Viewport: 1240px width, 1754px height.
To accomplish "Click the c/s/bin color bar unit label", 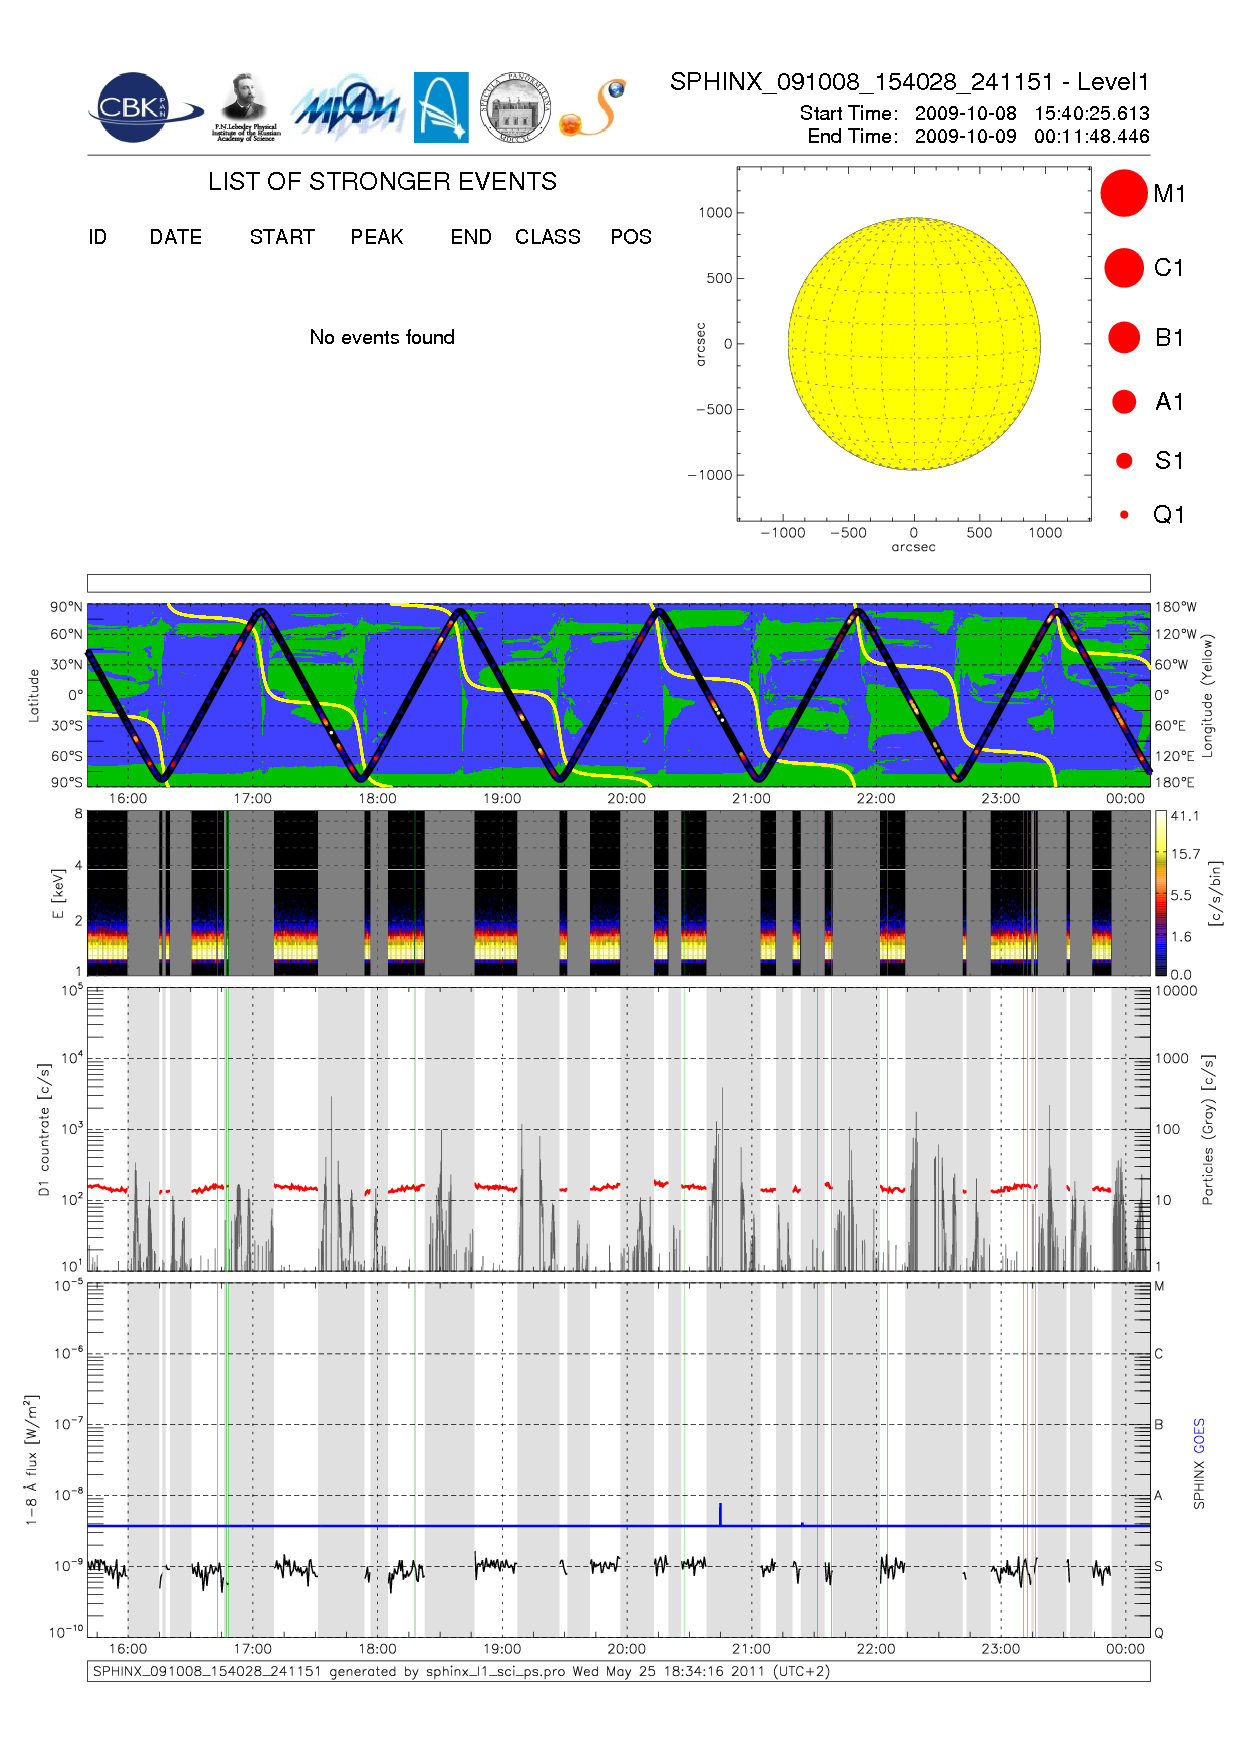I will pos(1215,893).
